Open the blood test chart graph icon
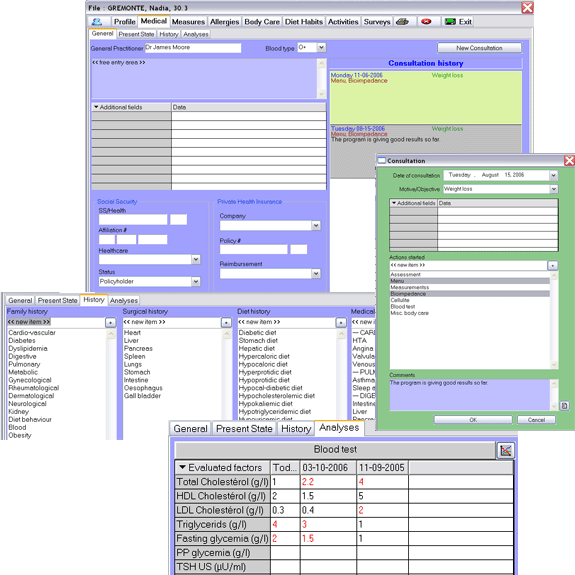This screenshot has width=575, height=575. pos(505,451)
